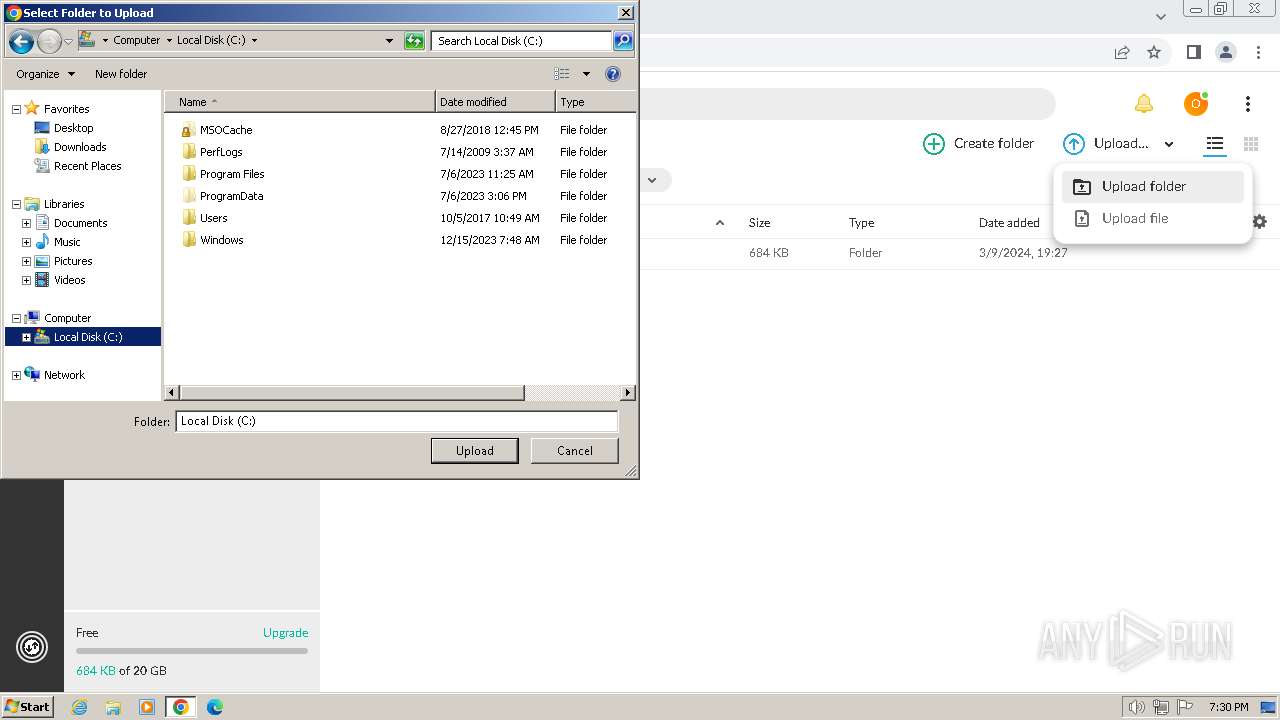Click the storage usage progress bar
The width and height of the screenshot is (1280, 720).
pyautogui.click(x=192, y=651)
